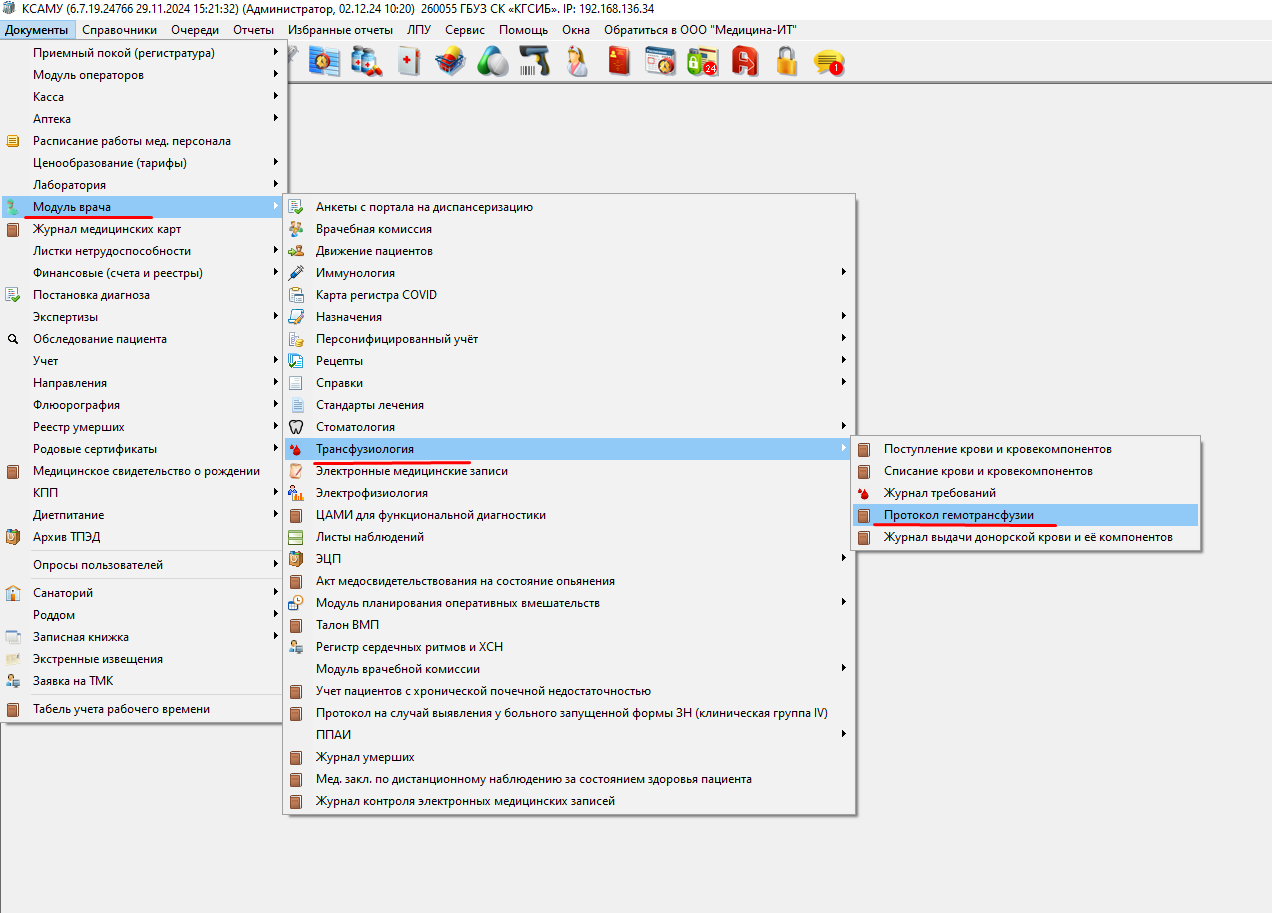
Task: Open Журнал медицинских карт
Action: coord(107,229)
